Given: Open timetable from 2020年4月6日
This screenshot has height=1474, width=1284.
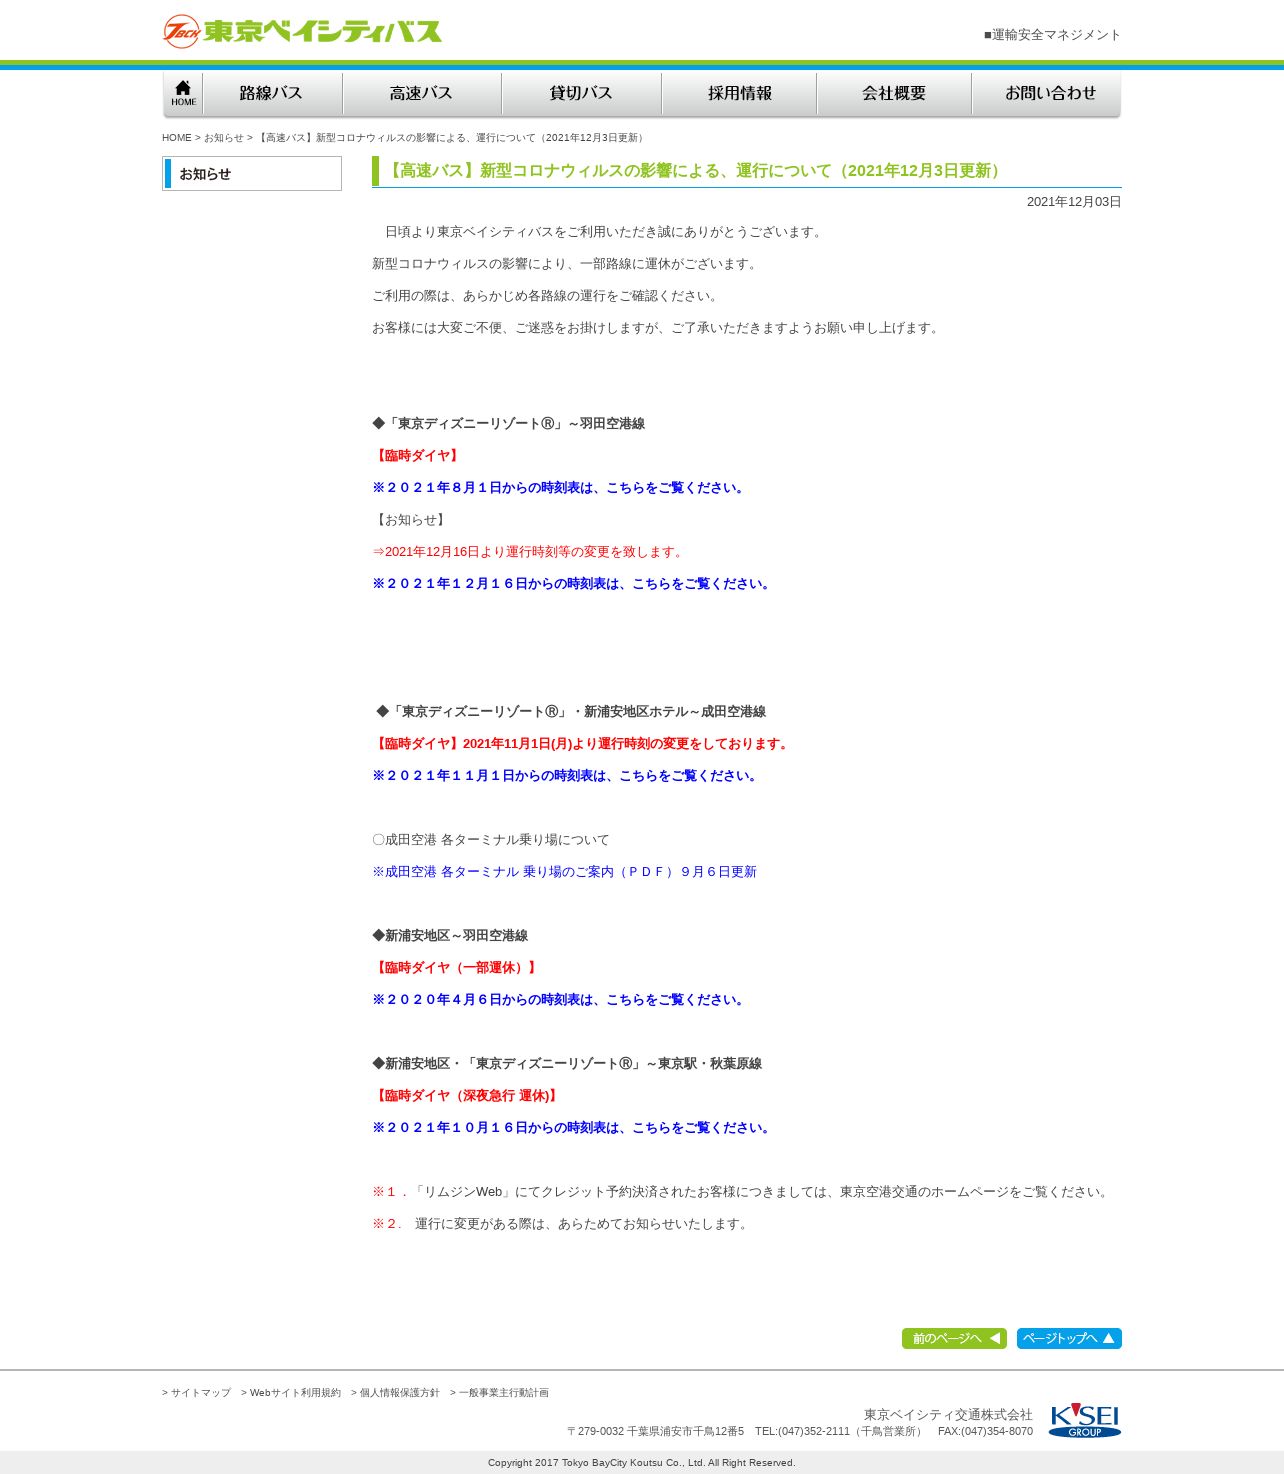Looking at the screenshot, I should [x=560, y=1000].
